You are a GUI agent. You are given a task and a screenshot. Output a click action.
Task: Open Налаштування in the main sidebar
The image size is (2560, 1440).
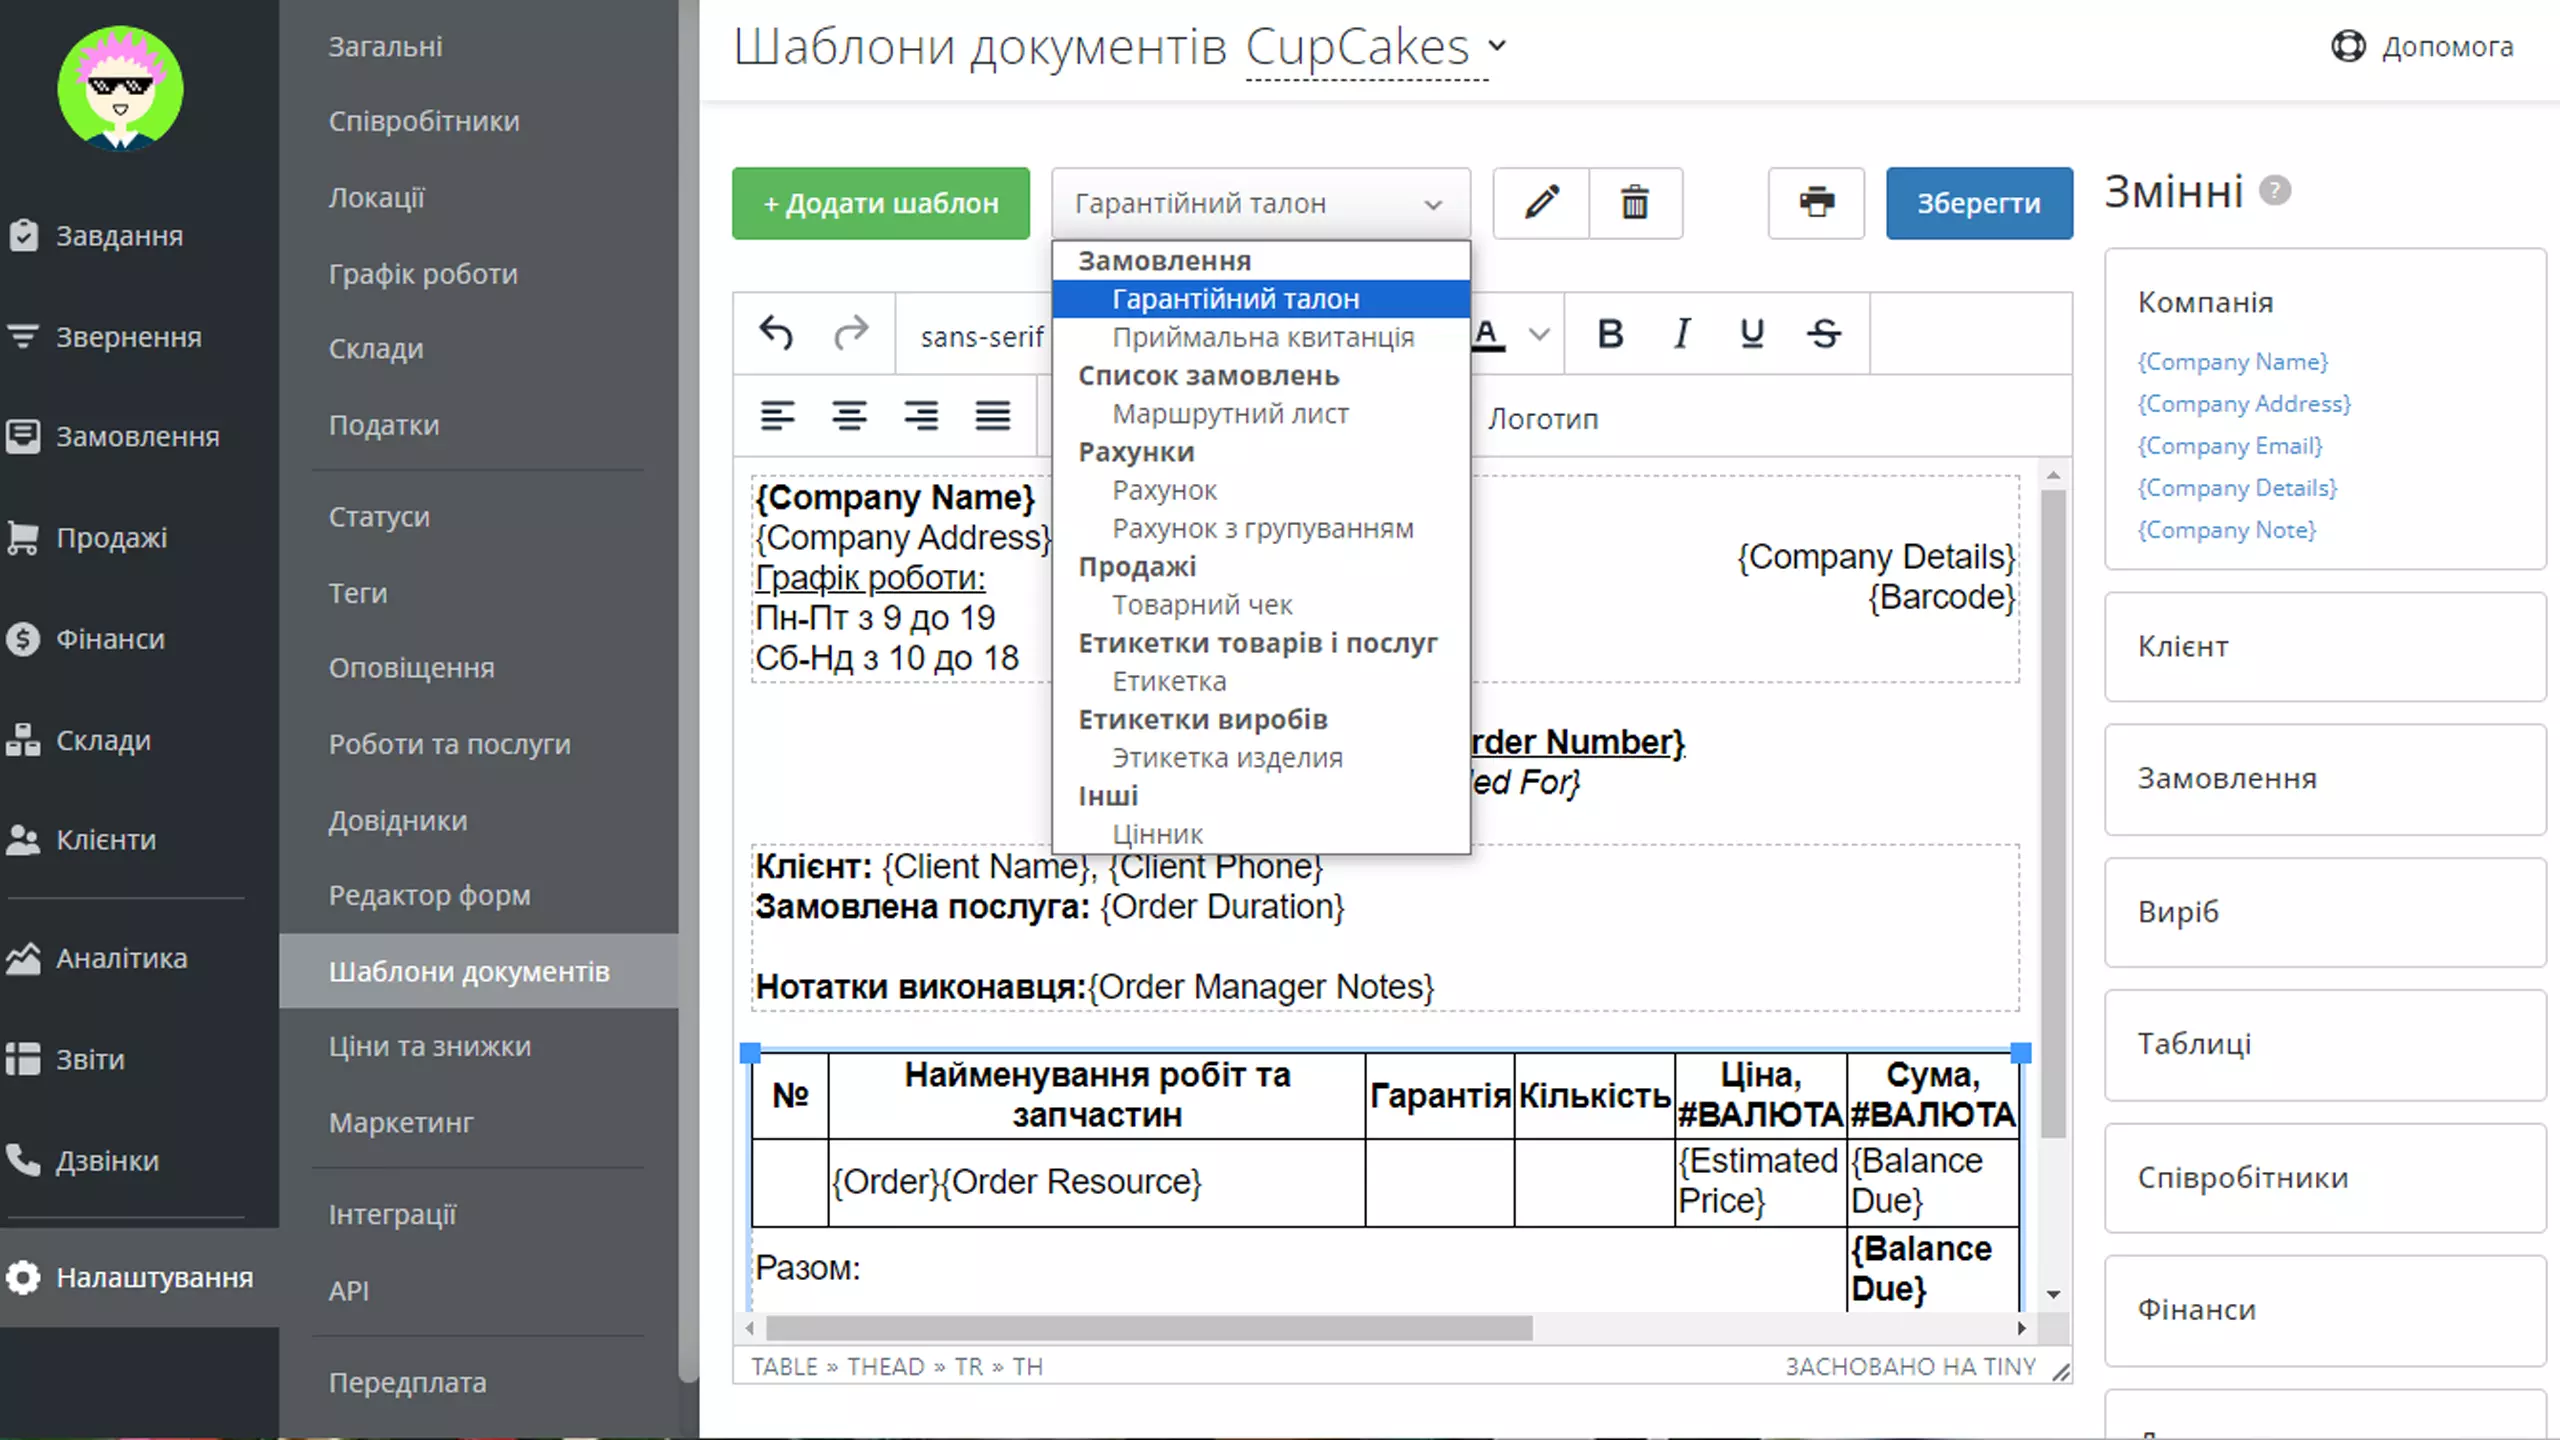coord(140,1277)
